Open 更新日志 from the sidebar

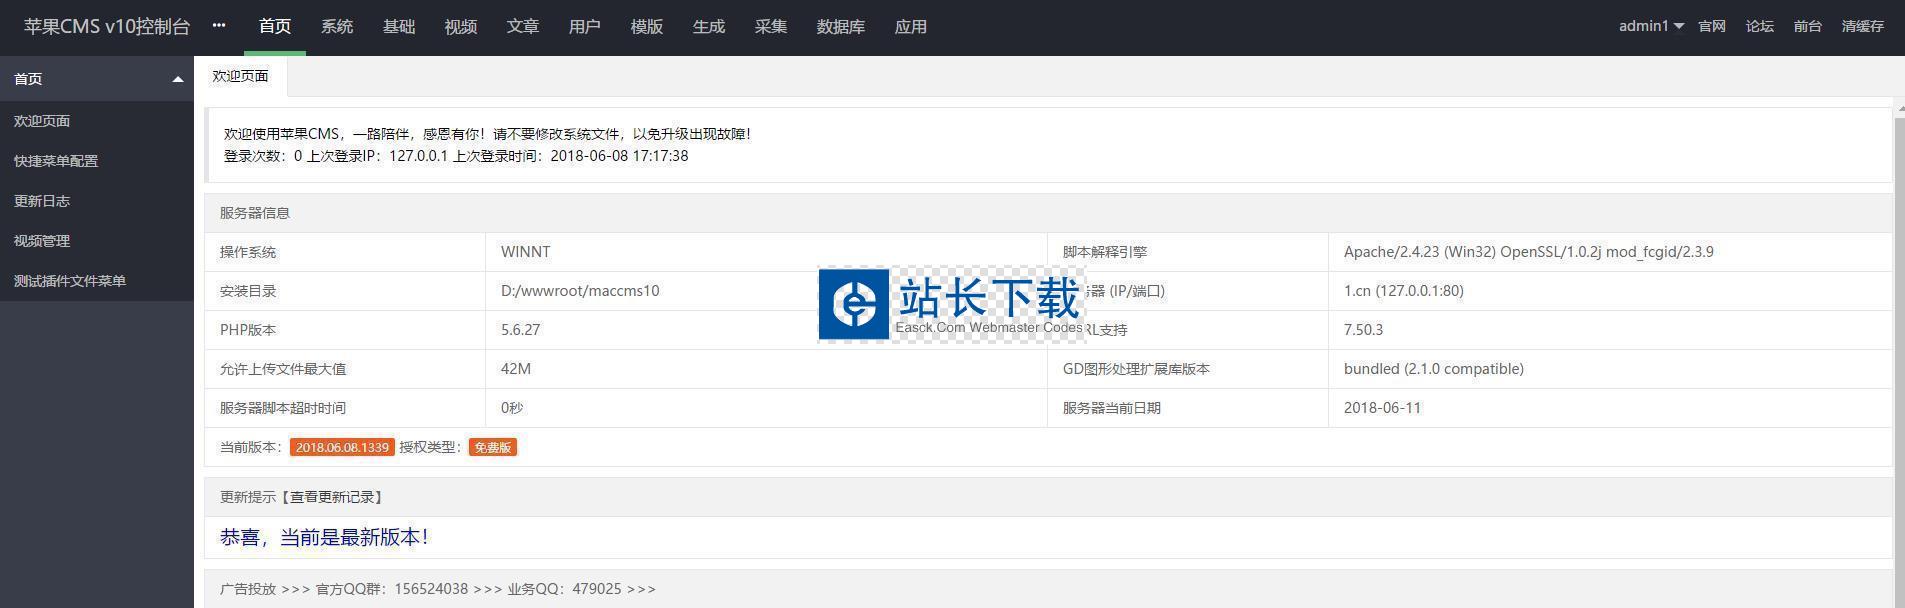[x=42, y=201]
